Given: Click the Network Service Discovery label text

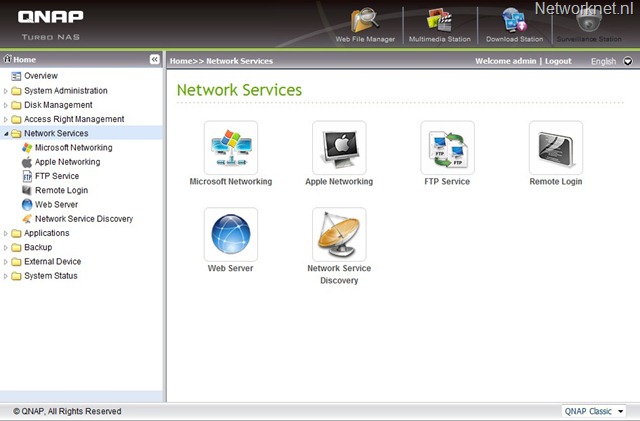Looking at the screenshot, I should coord(339,274).
